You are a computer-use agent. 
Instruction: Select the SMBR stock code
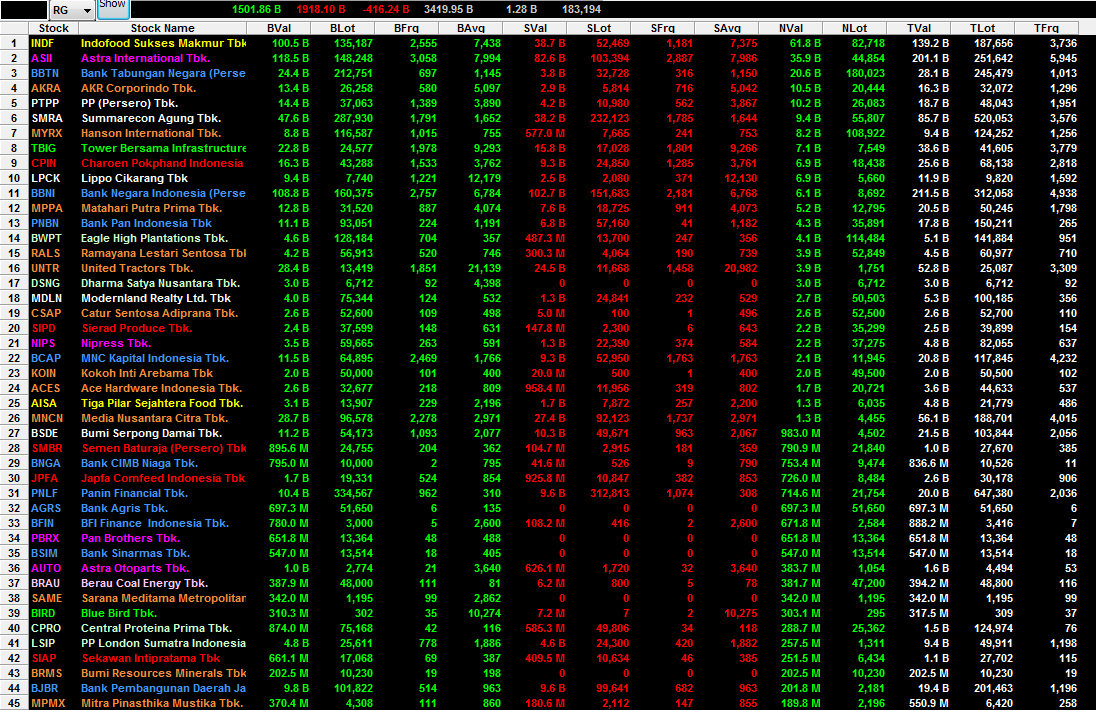(x=47, y=449)
